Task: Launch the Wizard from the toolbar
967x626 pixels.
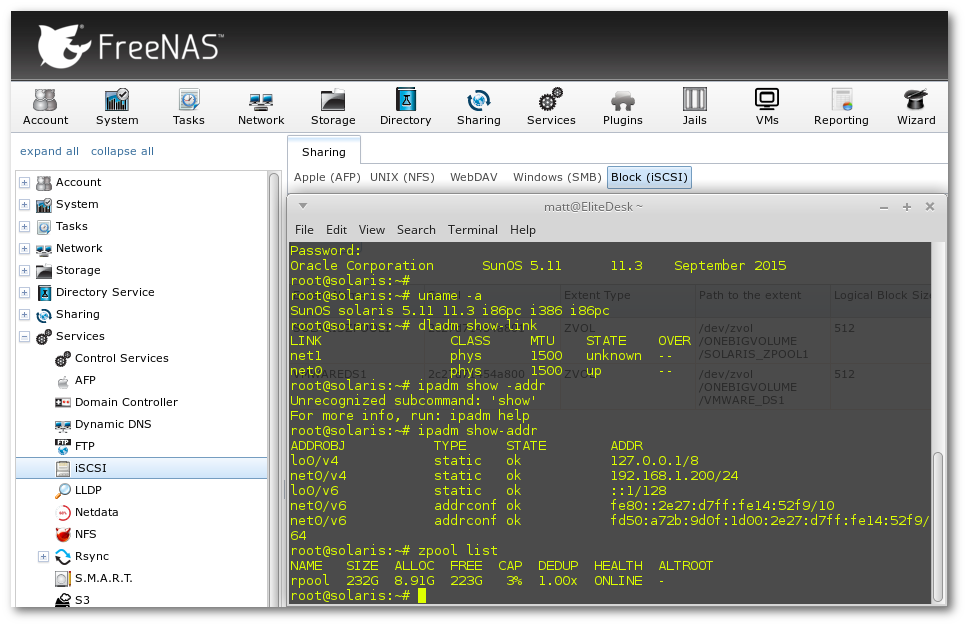Action: (915, 107)
